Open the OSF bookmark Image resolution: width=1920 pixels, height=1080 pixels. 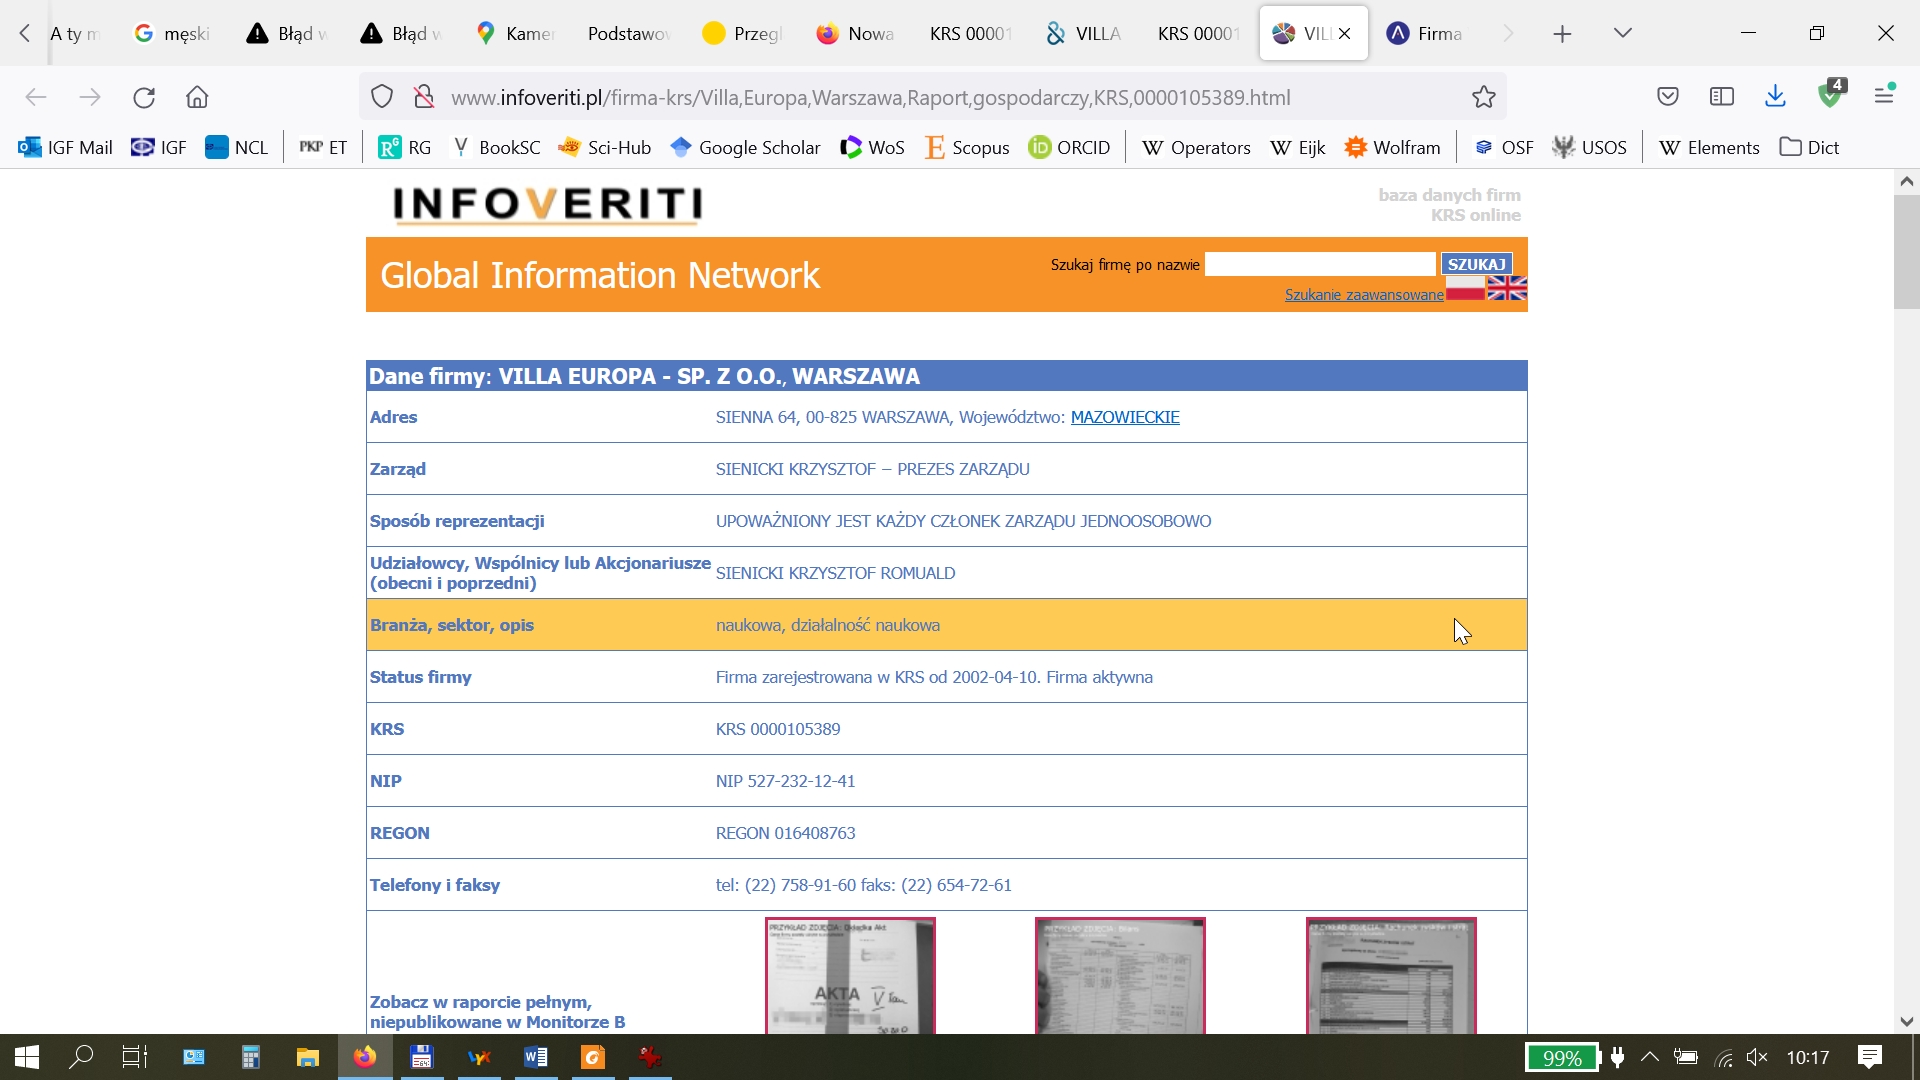tap(1504, 148)
